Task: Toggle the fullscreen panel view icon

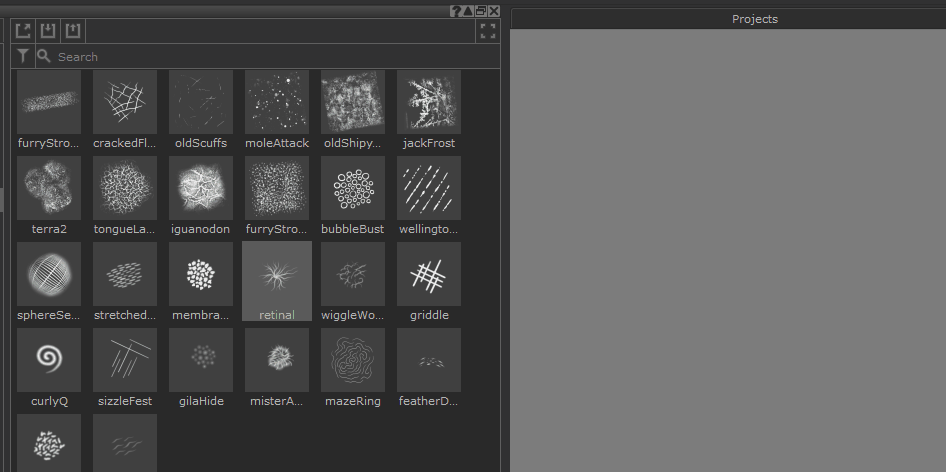Action: [488, 31]
